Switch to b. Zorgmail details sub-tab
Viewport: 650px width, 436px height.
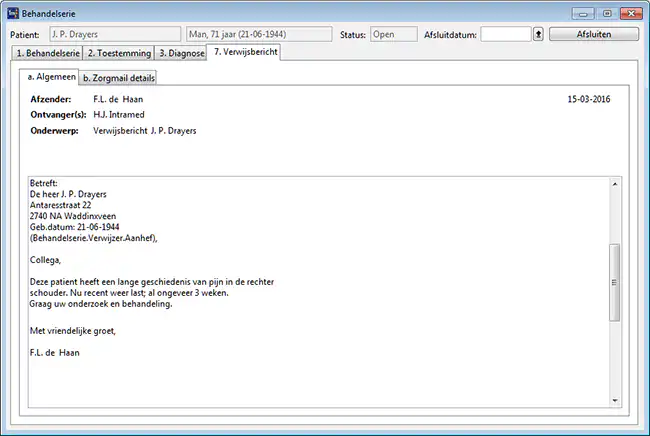(x=119, y=78)
